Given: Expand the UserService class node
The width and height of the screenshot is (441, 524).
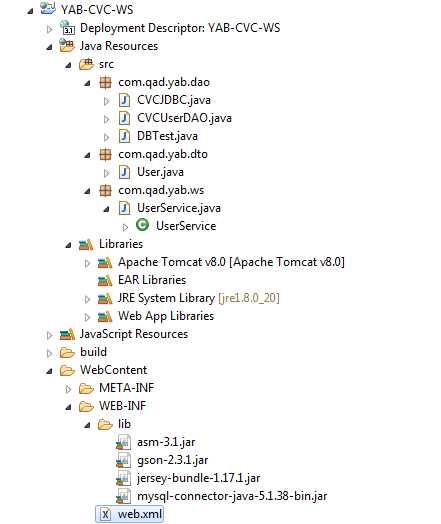Looking at the screenshot, I should click(126, 228).
